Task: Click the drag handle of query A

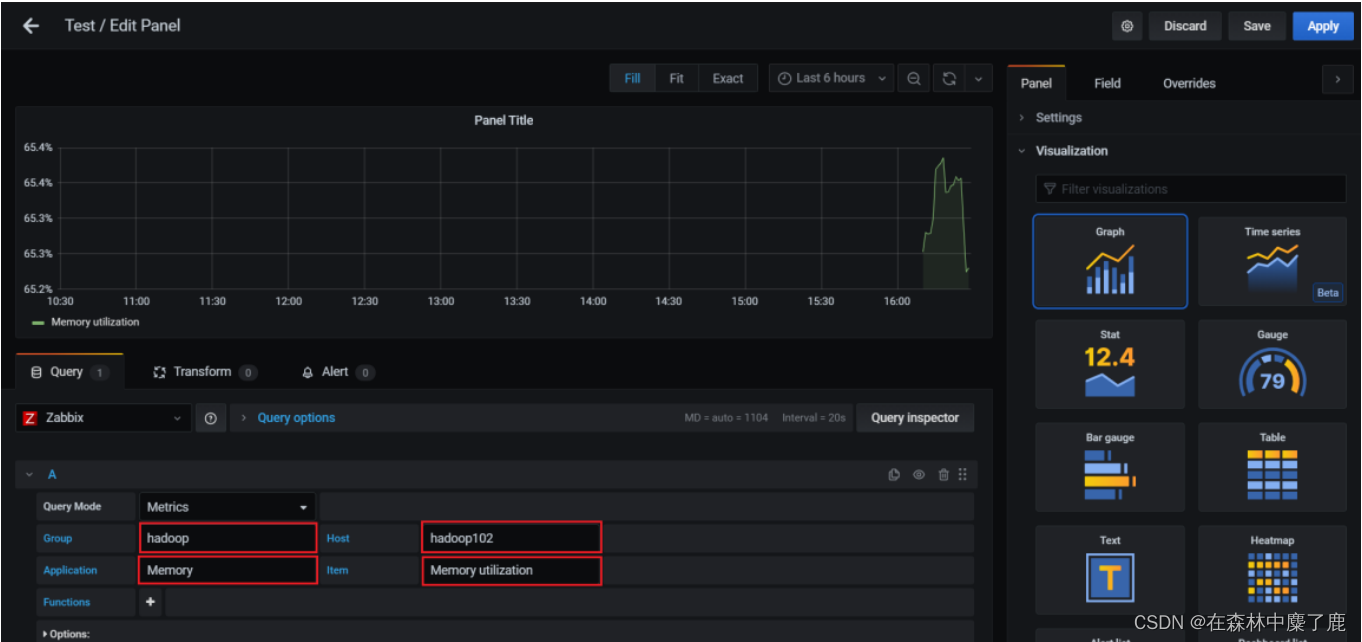Action: click(962, 475)
